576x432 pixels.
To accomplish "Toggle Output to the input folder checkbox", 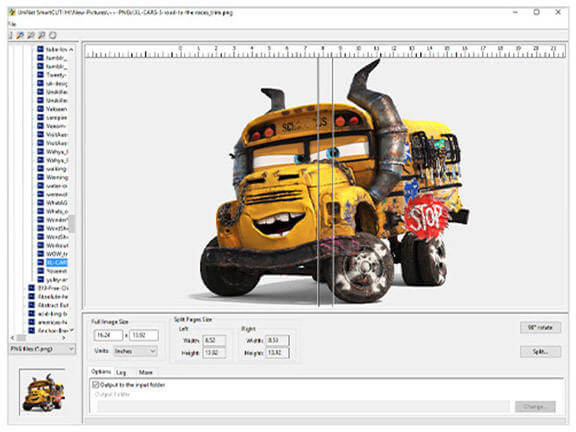I will (x=96, y=385).
